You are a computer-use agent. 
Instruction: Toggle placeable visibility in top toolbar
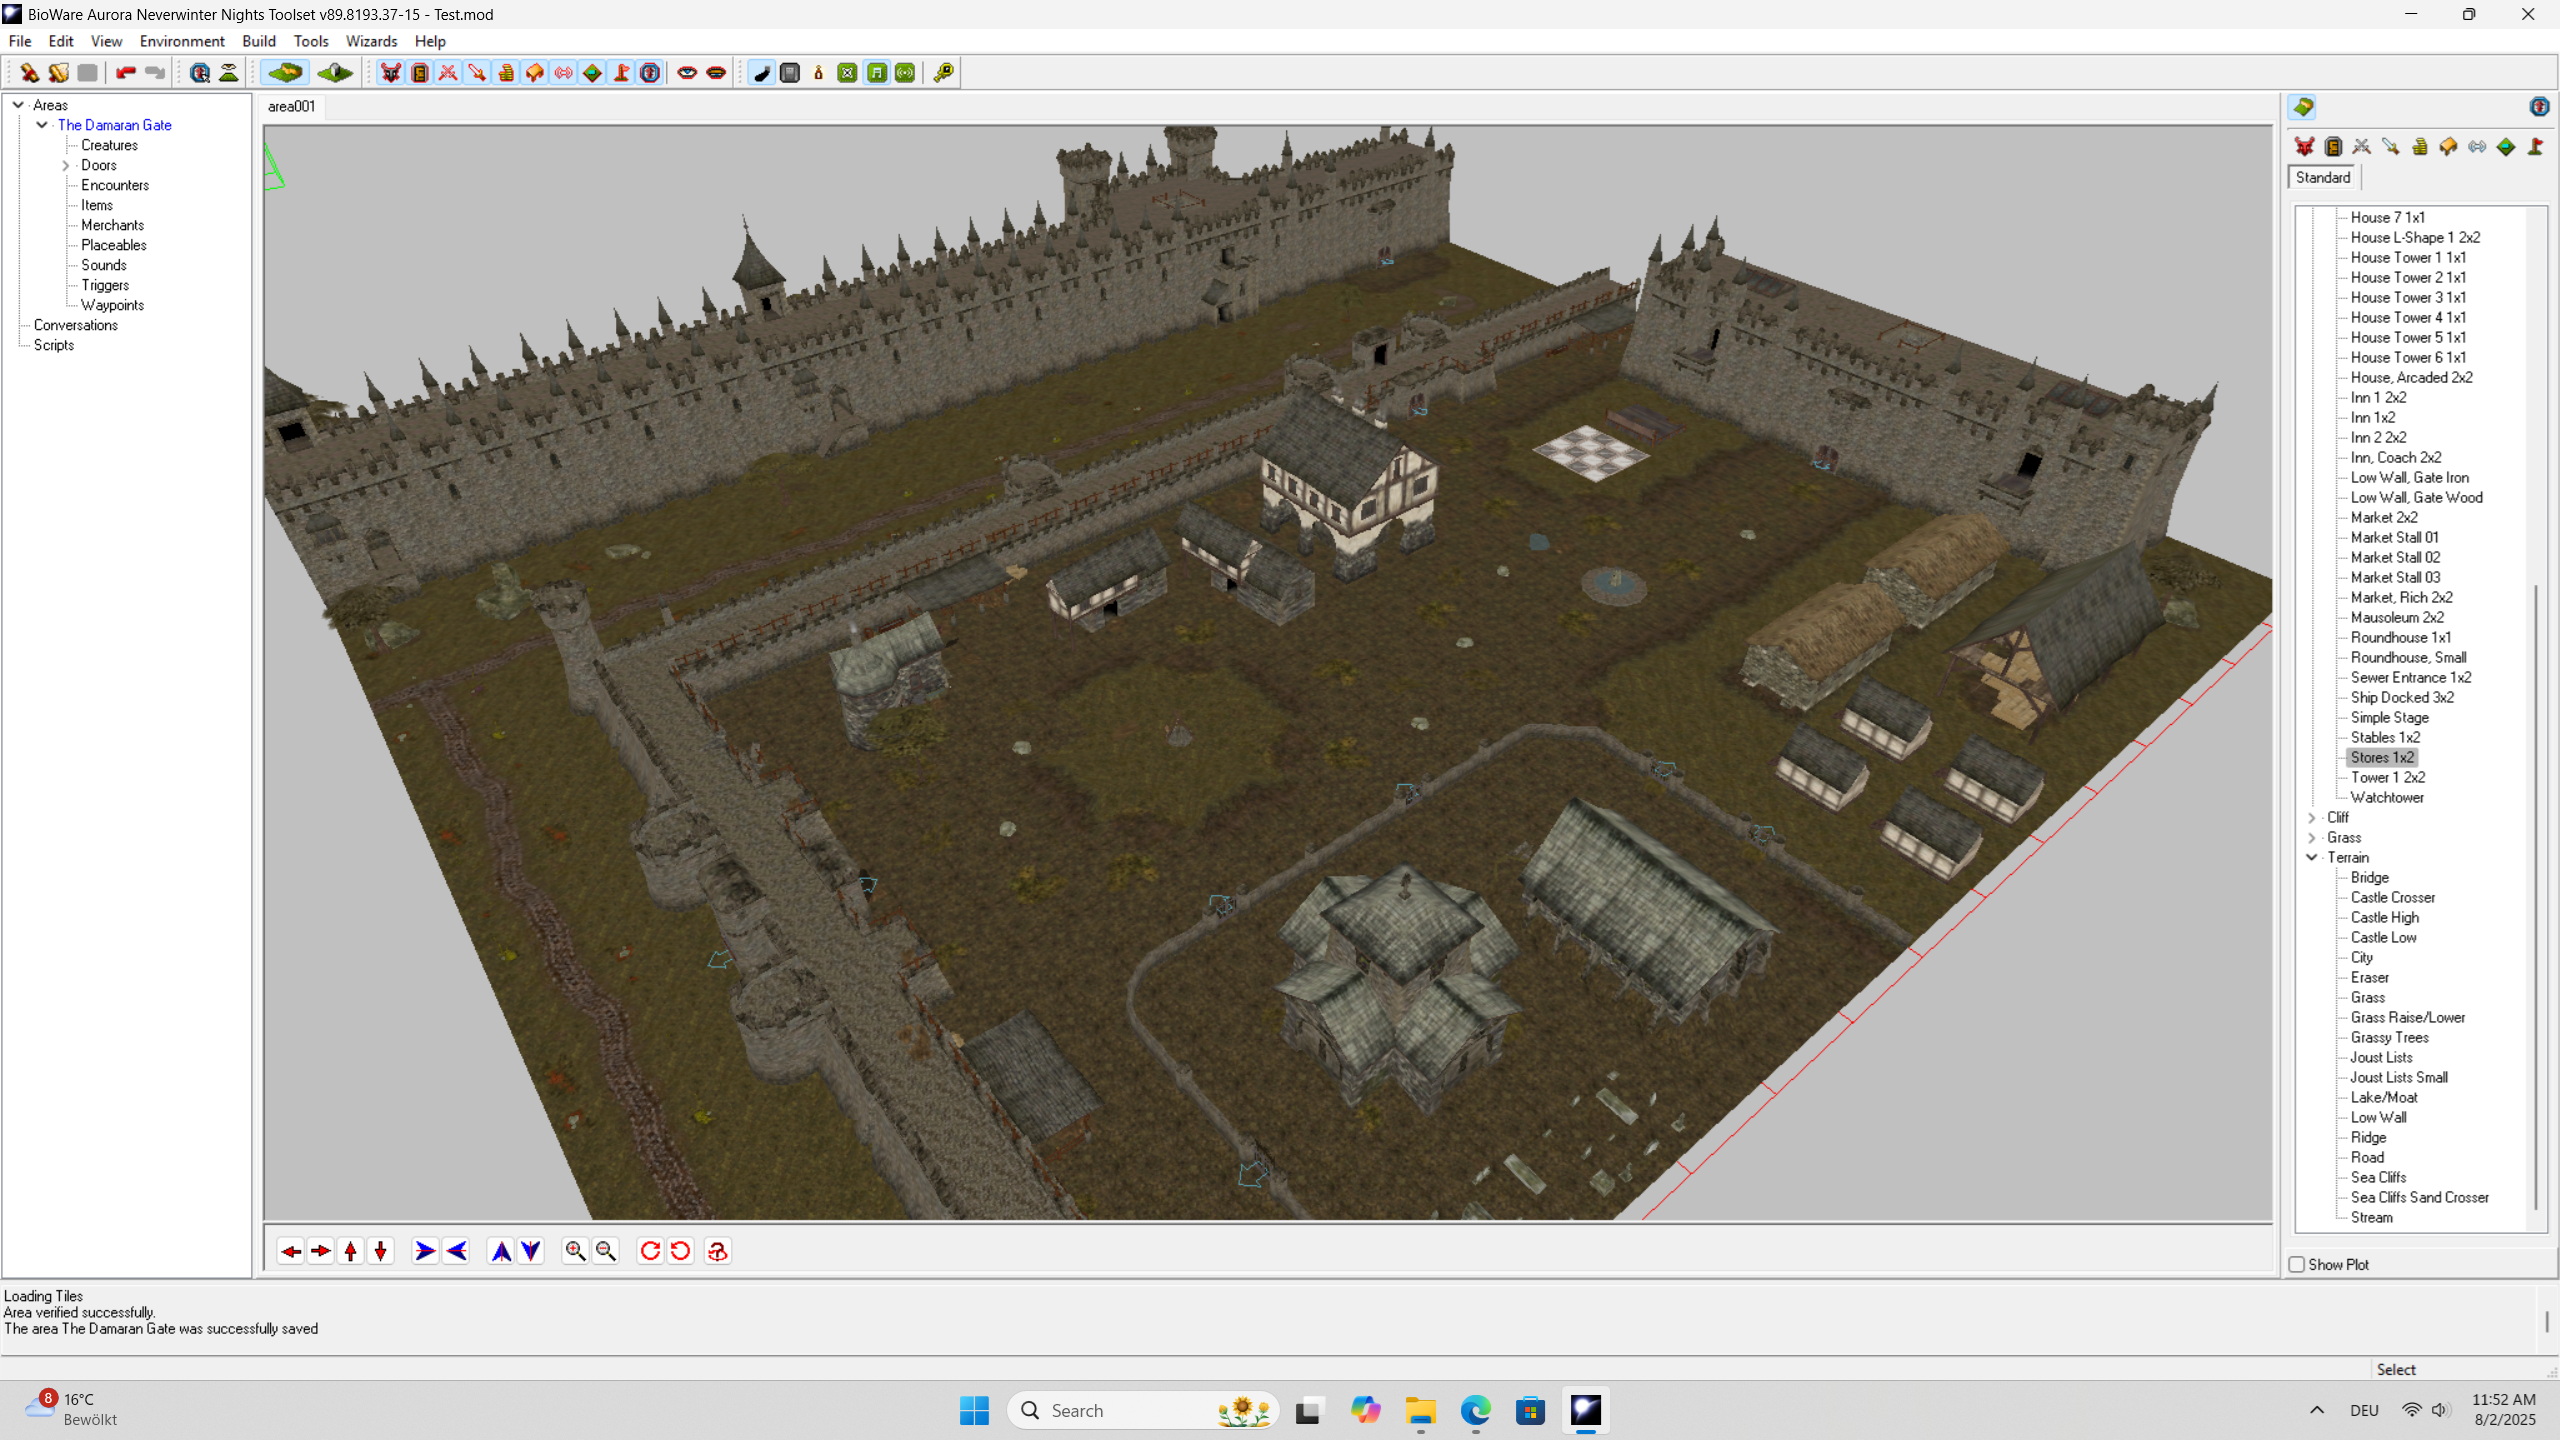click(x=535, y=72)
